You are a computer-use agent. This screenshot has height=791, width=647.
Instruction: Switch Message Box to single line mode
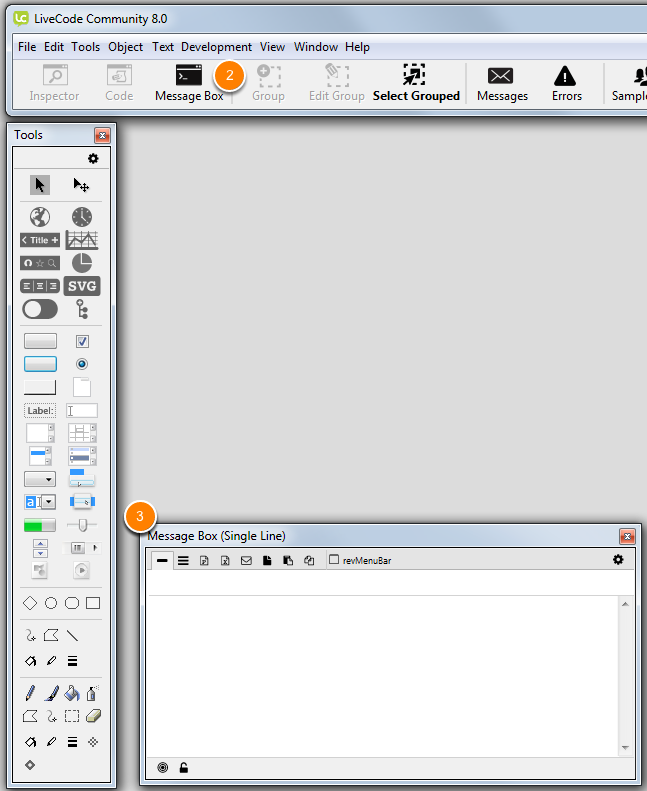(x=162, y=560)
